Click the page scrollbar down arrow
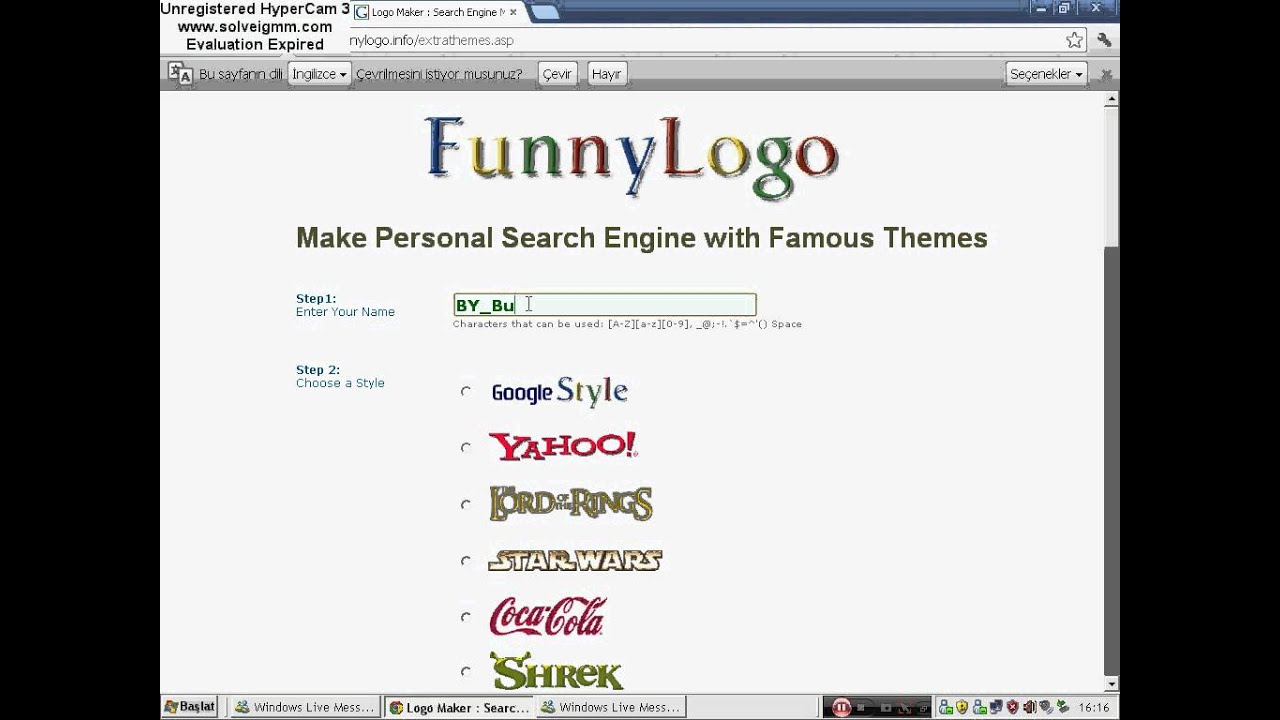Viewport: 1280px width, 720px height. 1112,683
